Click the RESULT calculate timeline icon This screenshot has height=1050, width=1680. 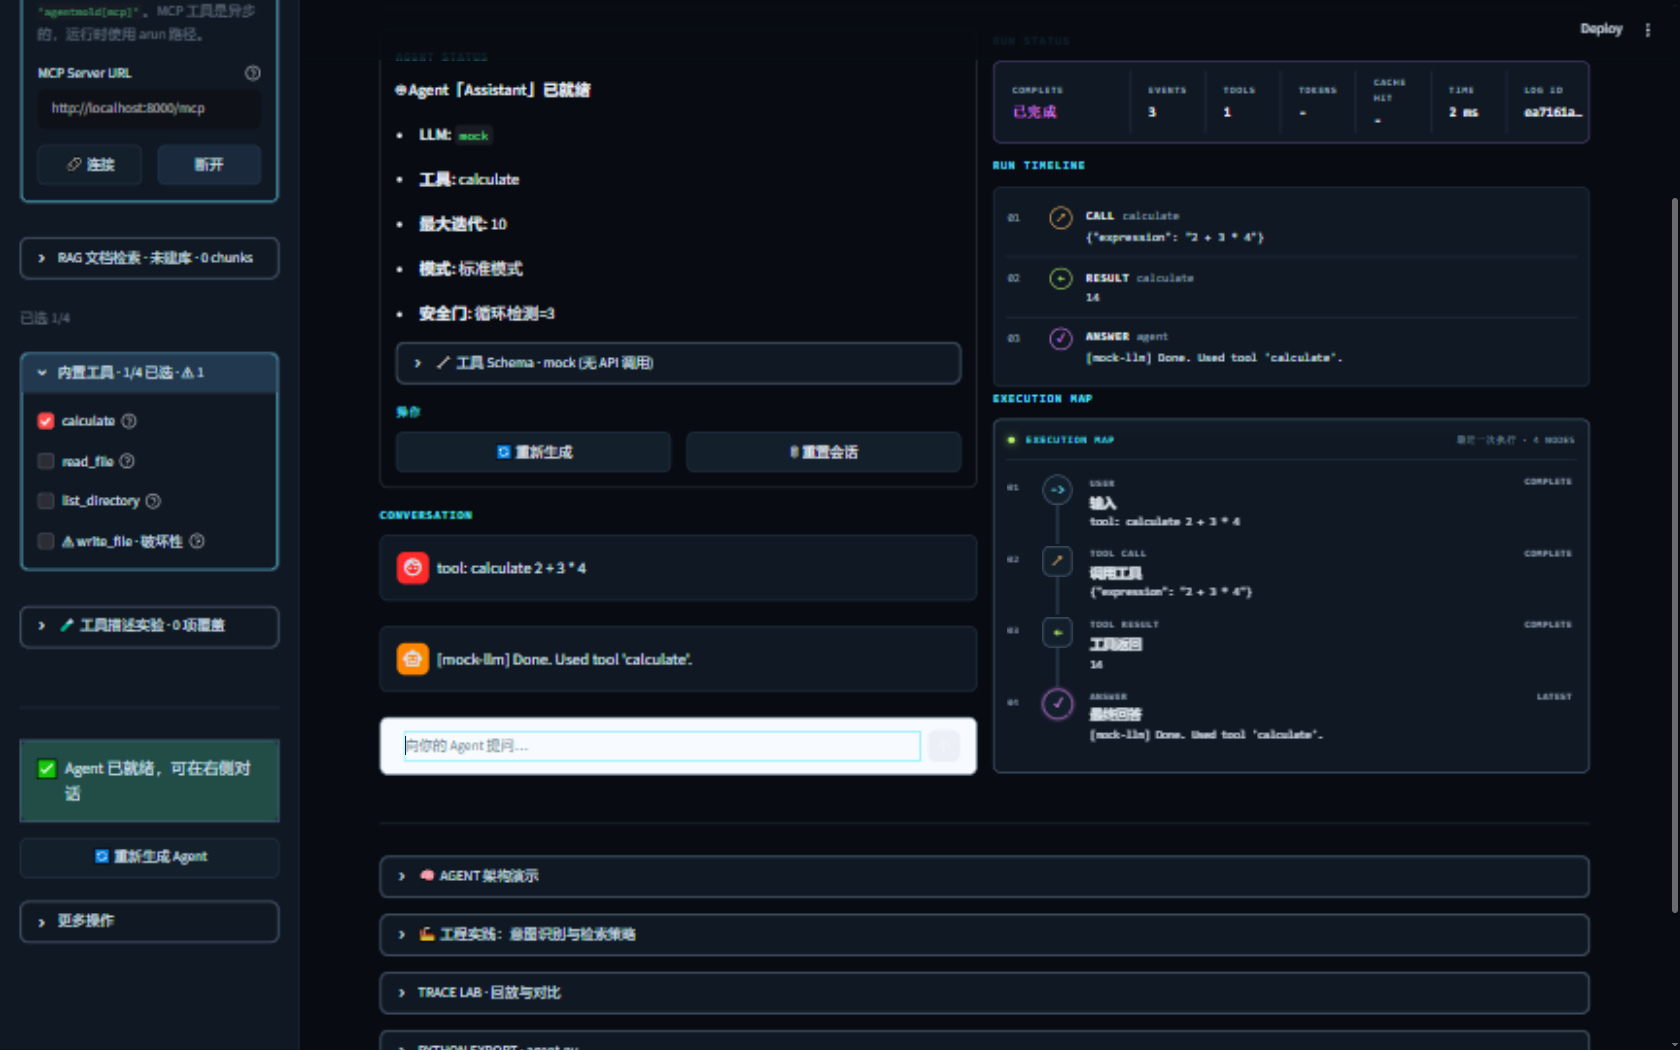[1061, 279]
